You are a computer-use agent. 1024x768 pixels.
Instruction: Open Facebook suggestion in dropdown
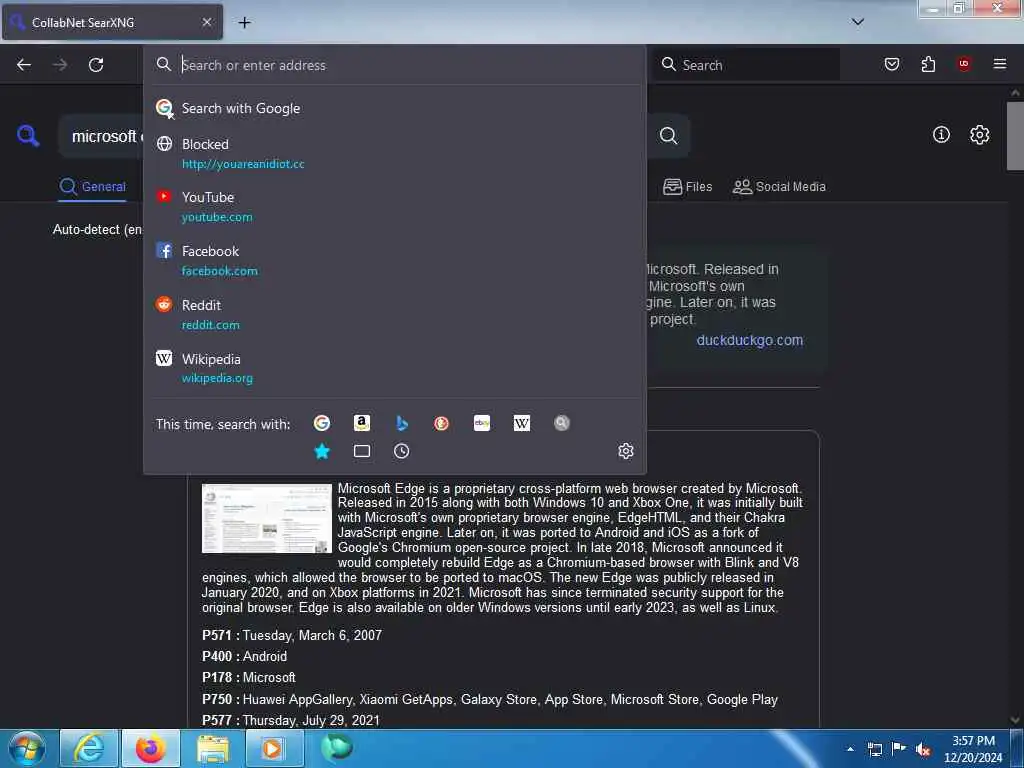pyautogui.click(x=395, y=261)
